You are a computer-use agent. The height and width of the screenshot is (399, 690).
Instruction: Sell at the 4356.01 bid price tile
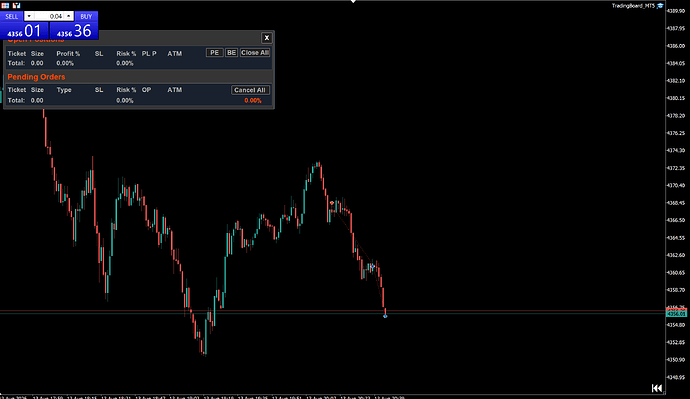(24, 31)
